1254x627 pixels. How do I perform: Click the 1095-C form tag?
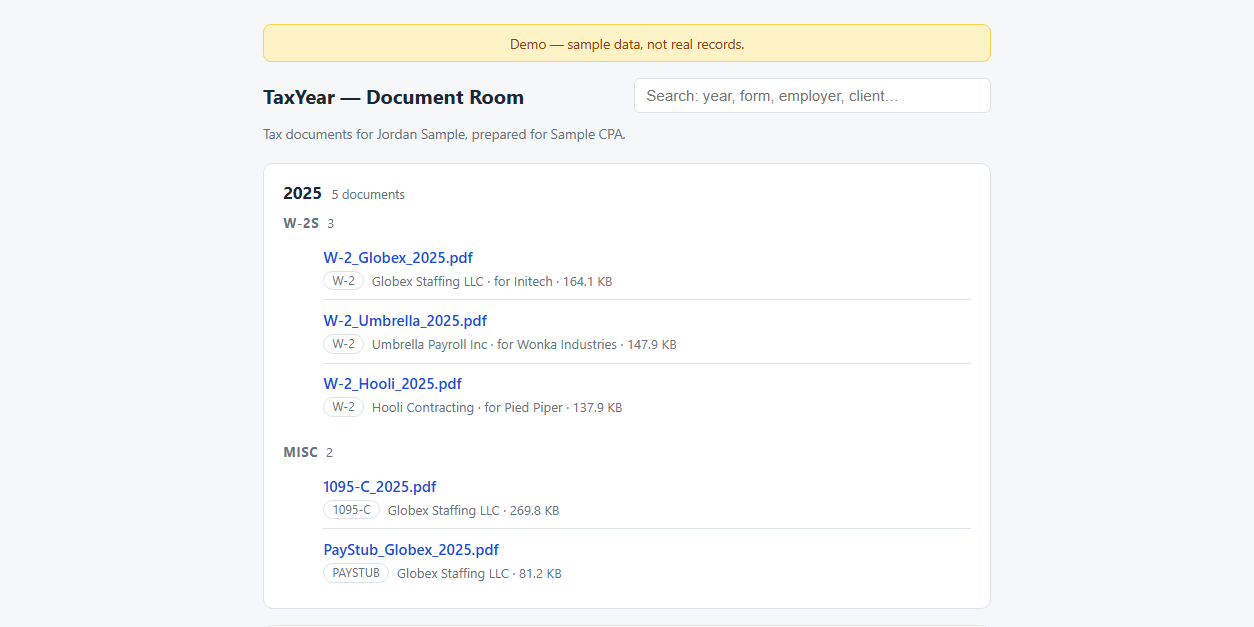pos(351,510)
